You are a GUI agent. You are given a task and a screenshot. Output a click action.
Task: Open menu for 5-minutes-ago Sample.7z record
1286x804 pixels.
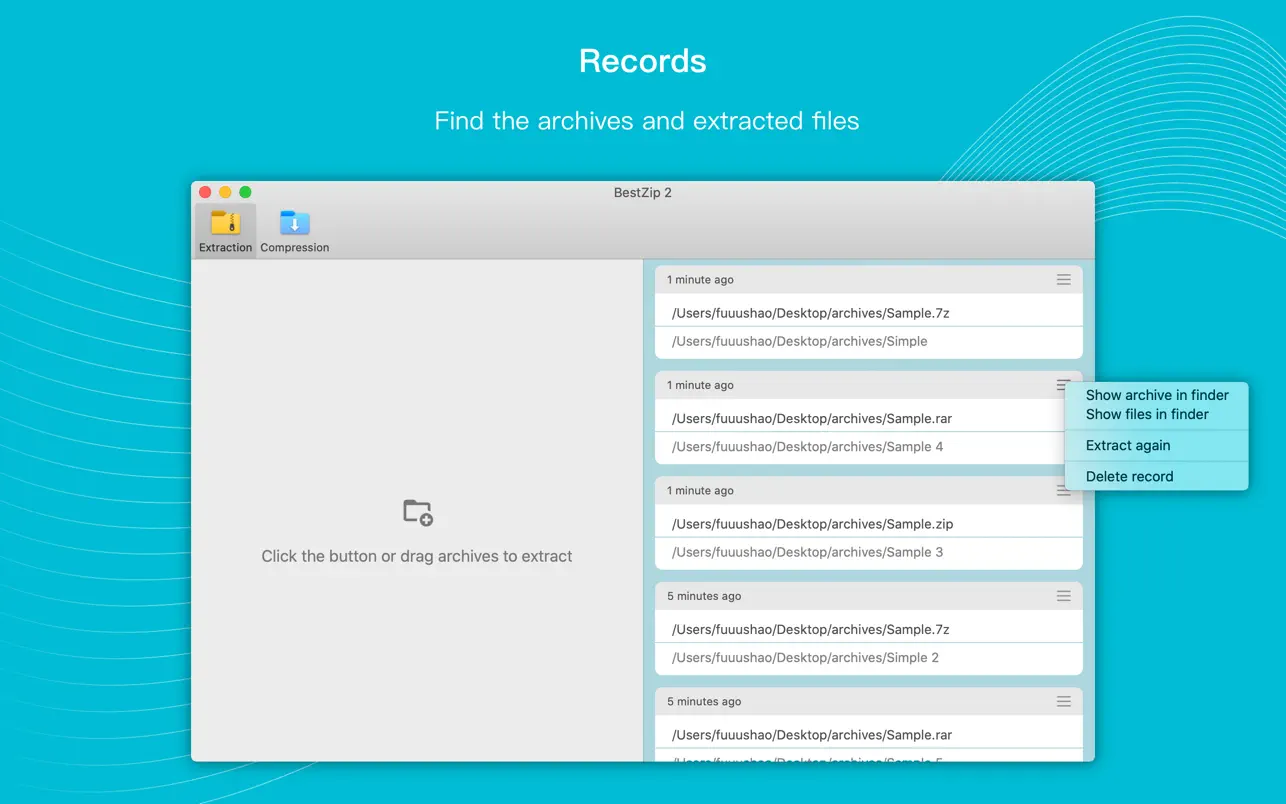[x=1063, y=596]
